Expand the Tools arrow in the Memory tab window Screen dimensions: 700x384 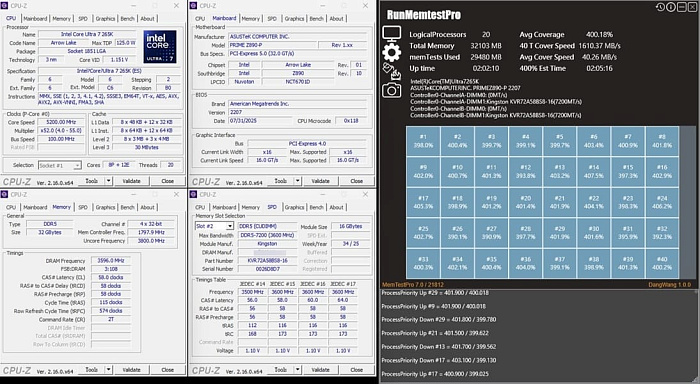coord(108,370)
